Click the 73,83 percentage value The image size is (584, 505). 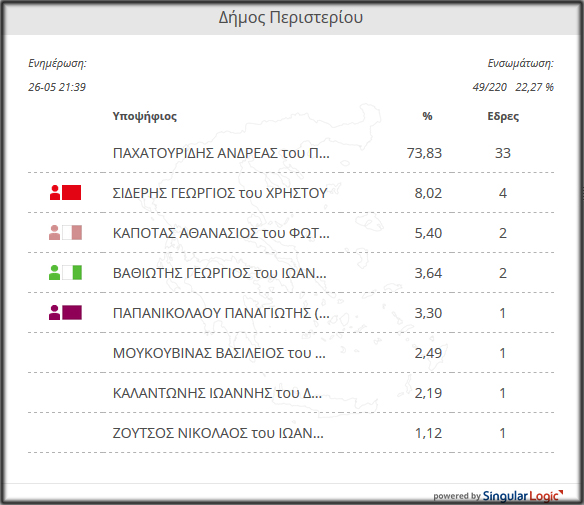424,153
